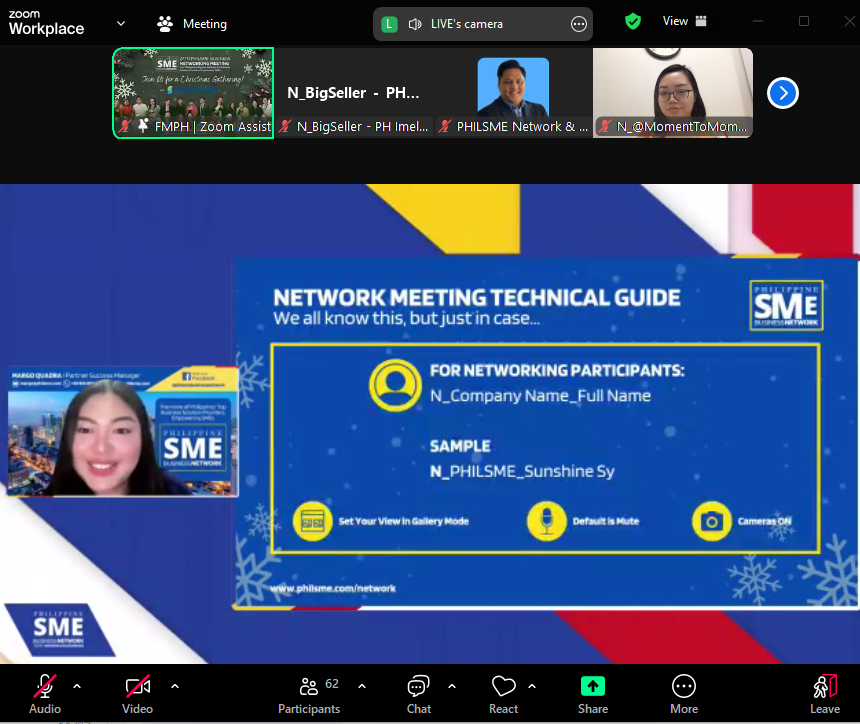Viewport: 860px width, 724px height.
Task: Open the Zoom Workplace dropdown chevron
Action: pyautogui.click(x=121, y=23)
